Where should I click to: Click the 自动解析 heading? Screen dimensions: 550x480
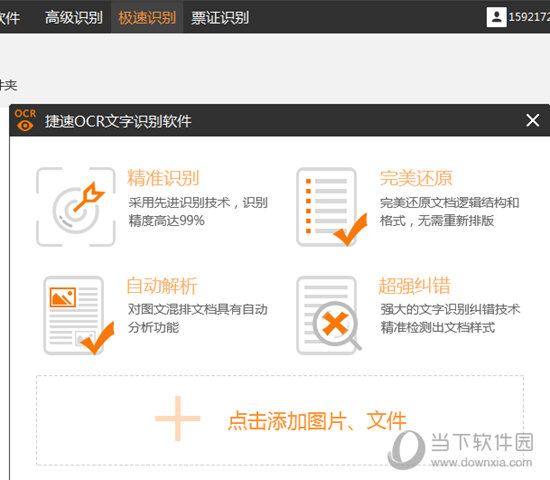point(162,285)
